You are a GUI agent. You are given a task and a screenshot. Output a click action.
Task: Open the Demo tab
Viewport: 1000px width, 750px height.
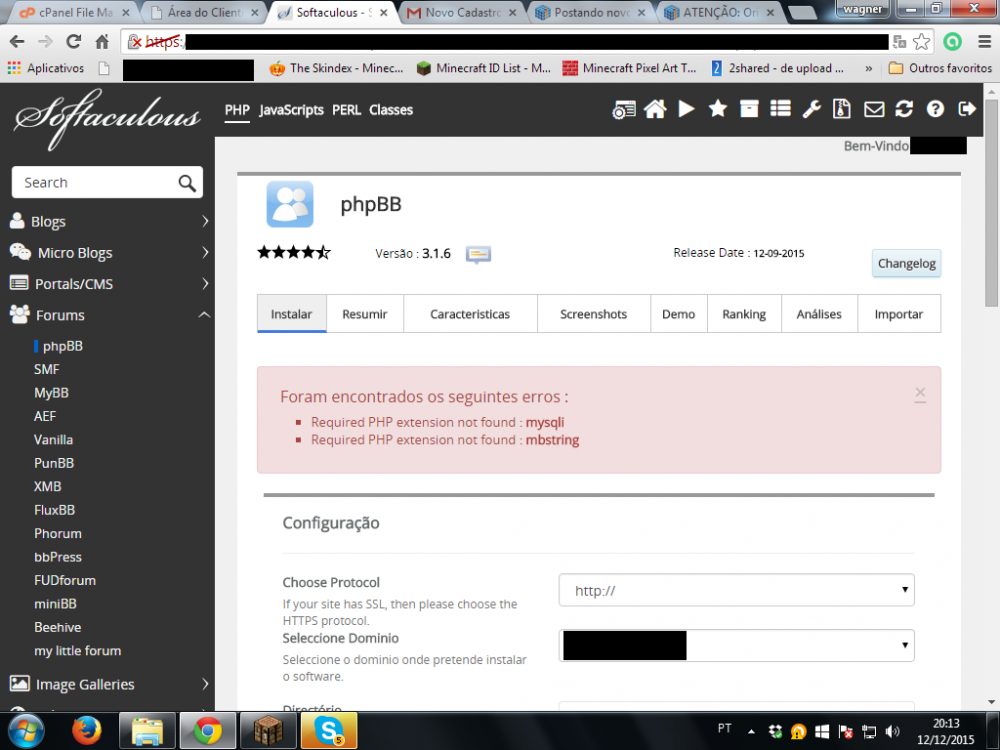(678, 314)
